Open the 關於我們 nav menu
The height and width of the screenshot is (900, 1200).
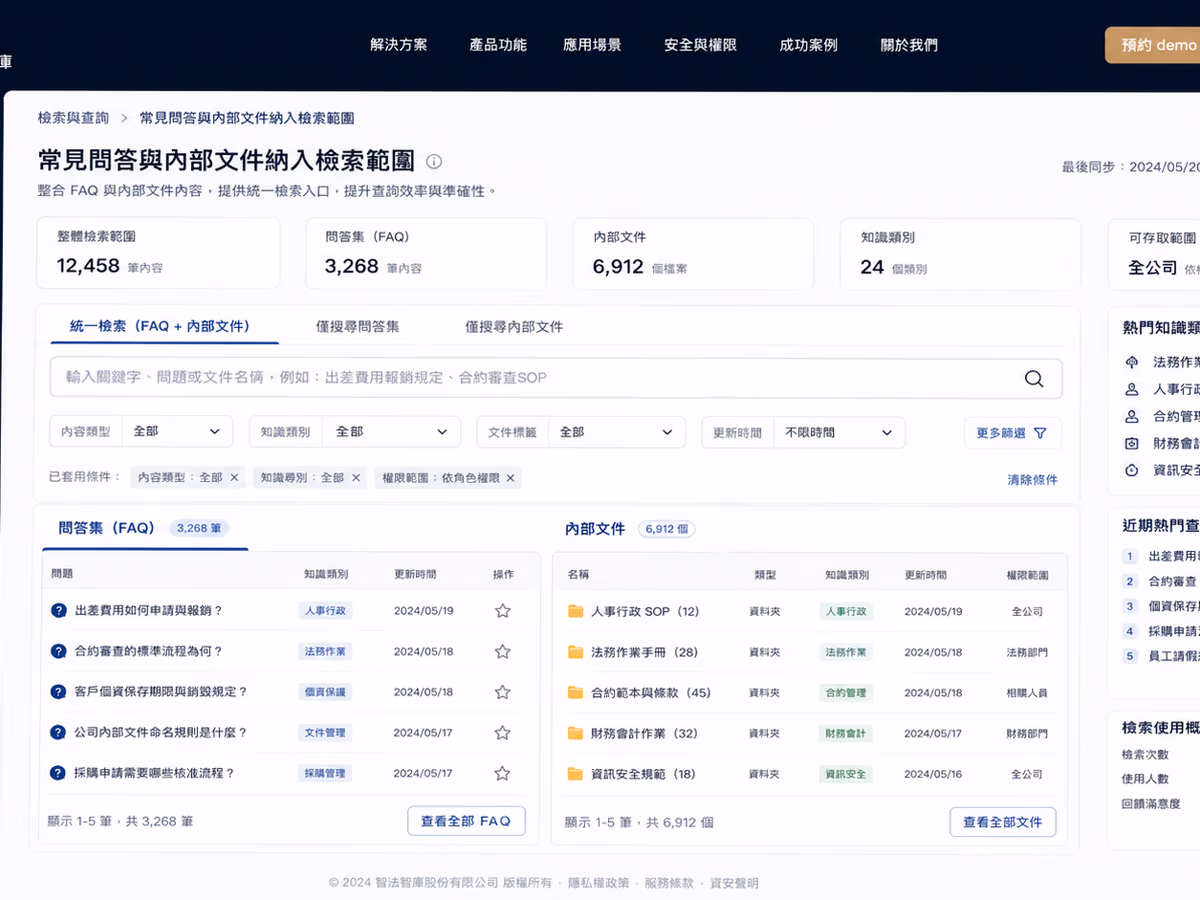pyautogui.click(x=909, y=45)
